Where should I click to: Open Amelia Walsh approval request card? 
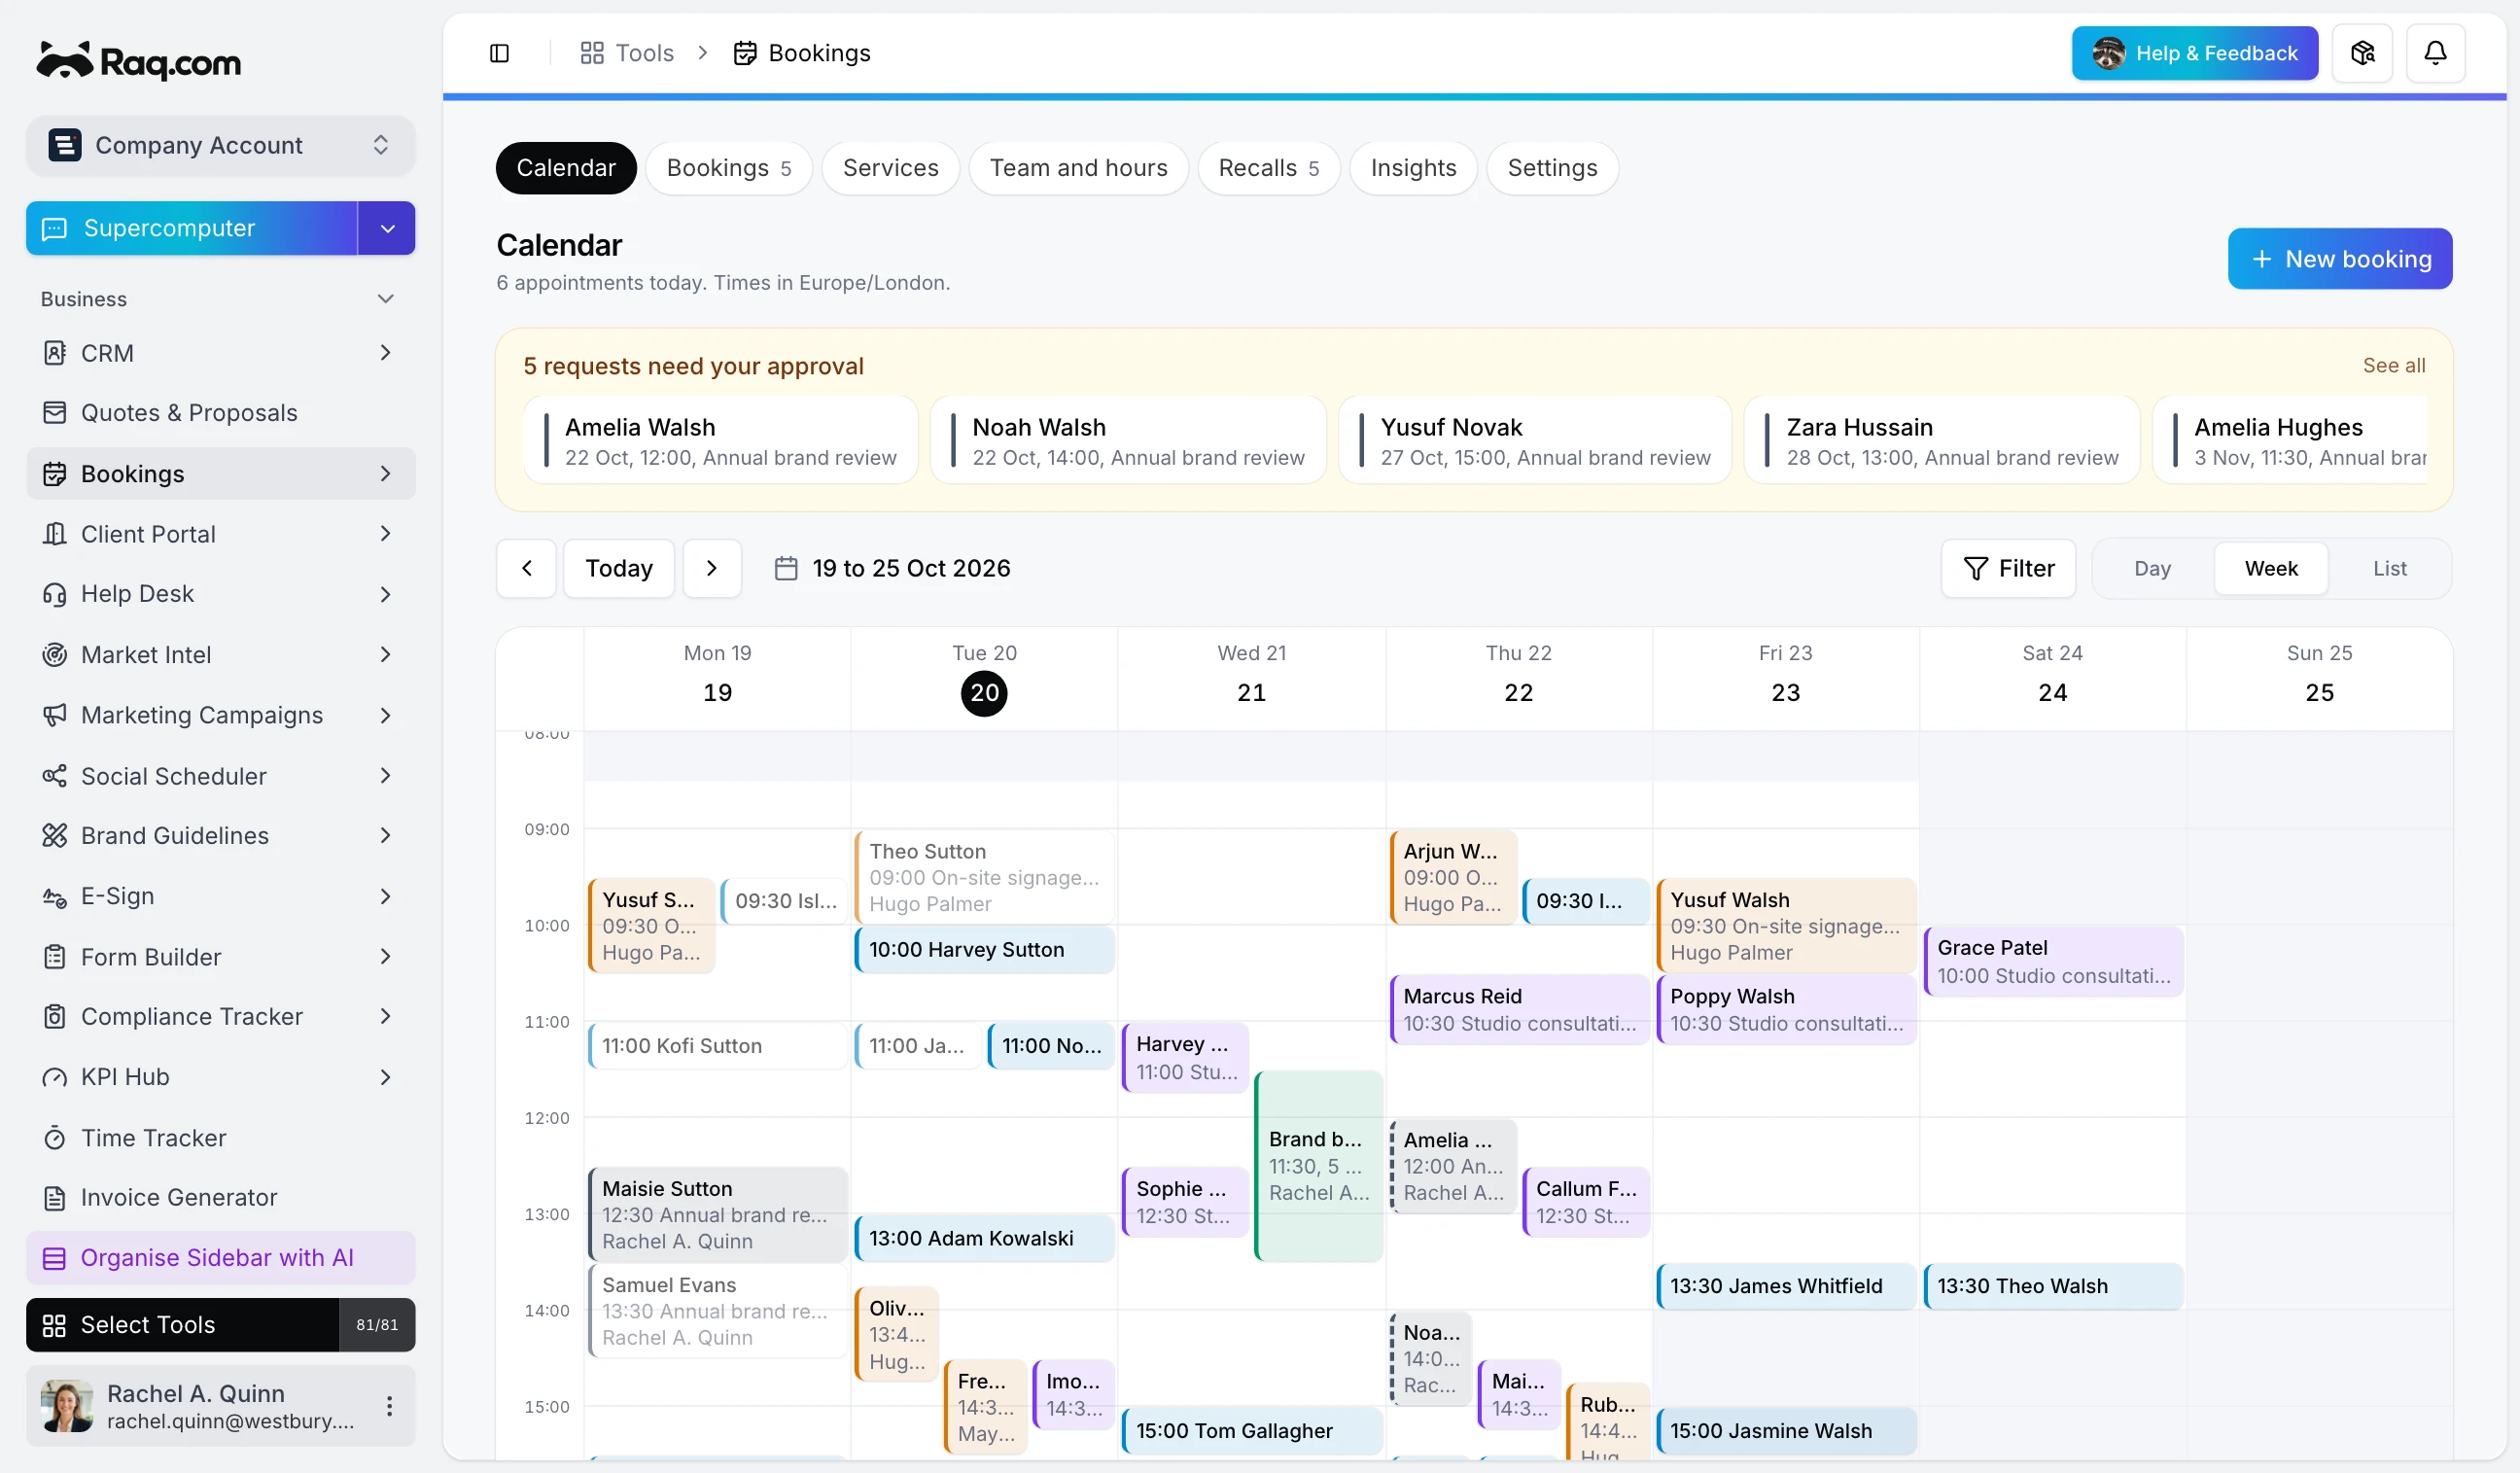coord(720,441)
